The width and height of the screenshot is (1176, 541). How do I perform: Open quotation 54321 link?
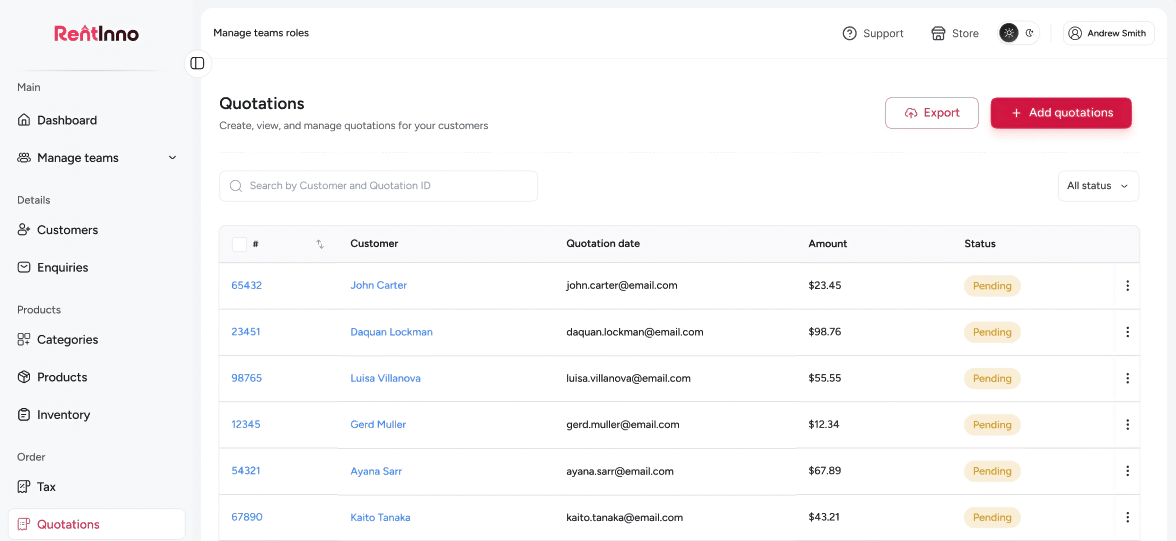(x=246, y=471)
